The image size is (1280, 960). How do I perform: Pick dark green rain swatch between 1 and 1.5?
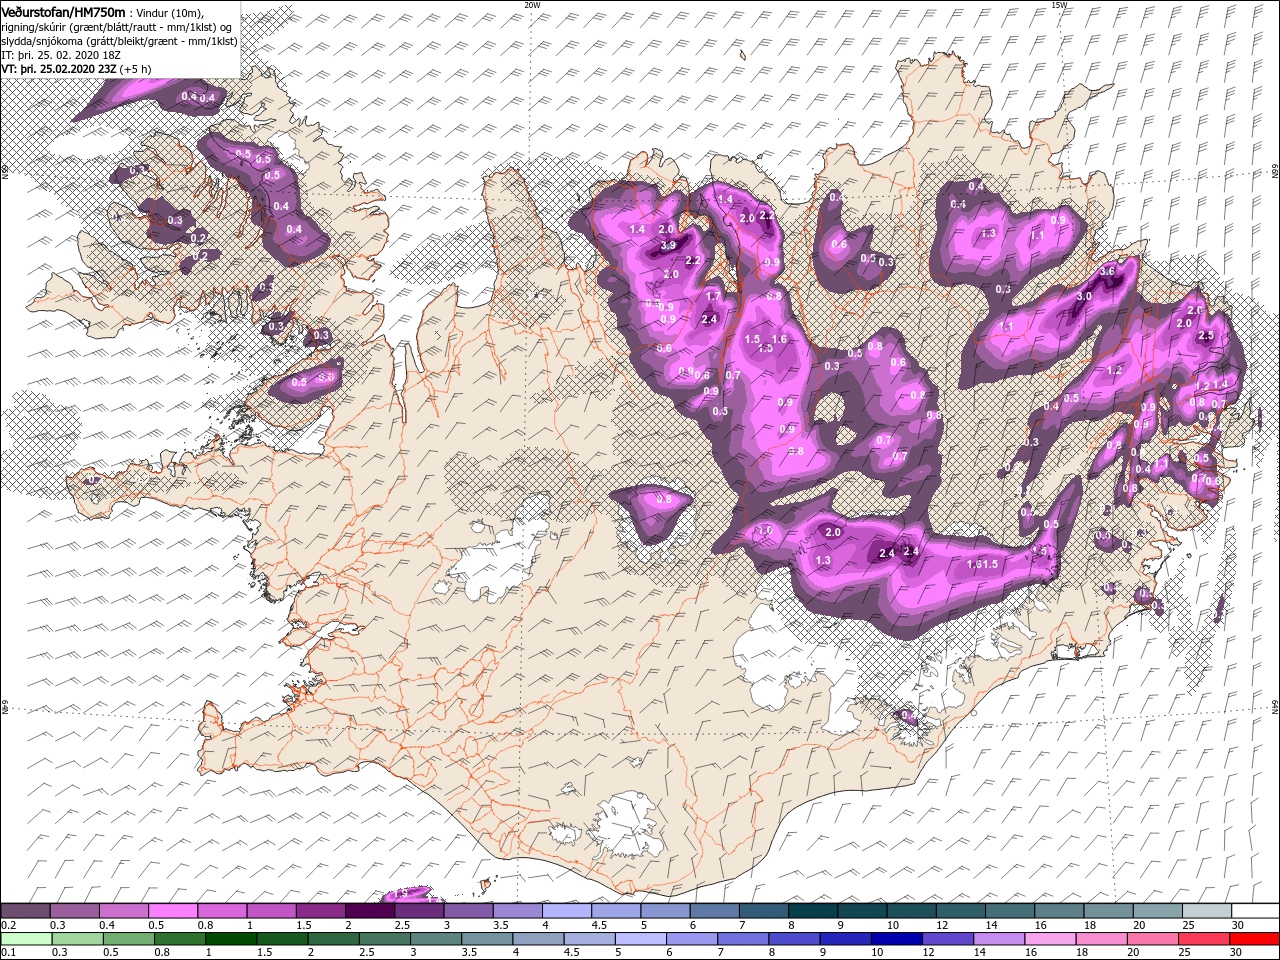229,939
